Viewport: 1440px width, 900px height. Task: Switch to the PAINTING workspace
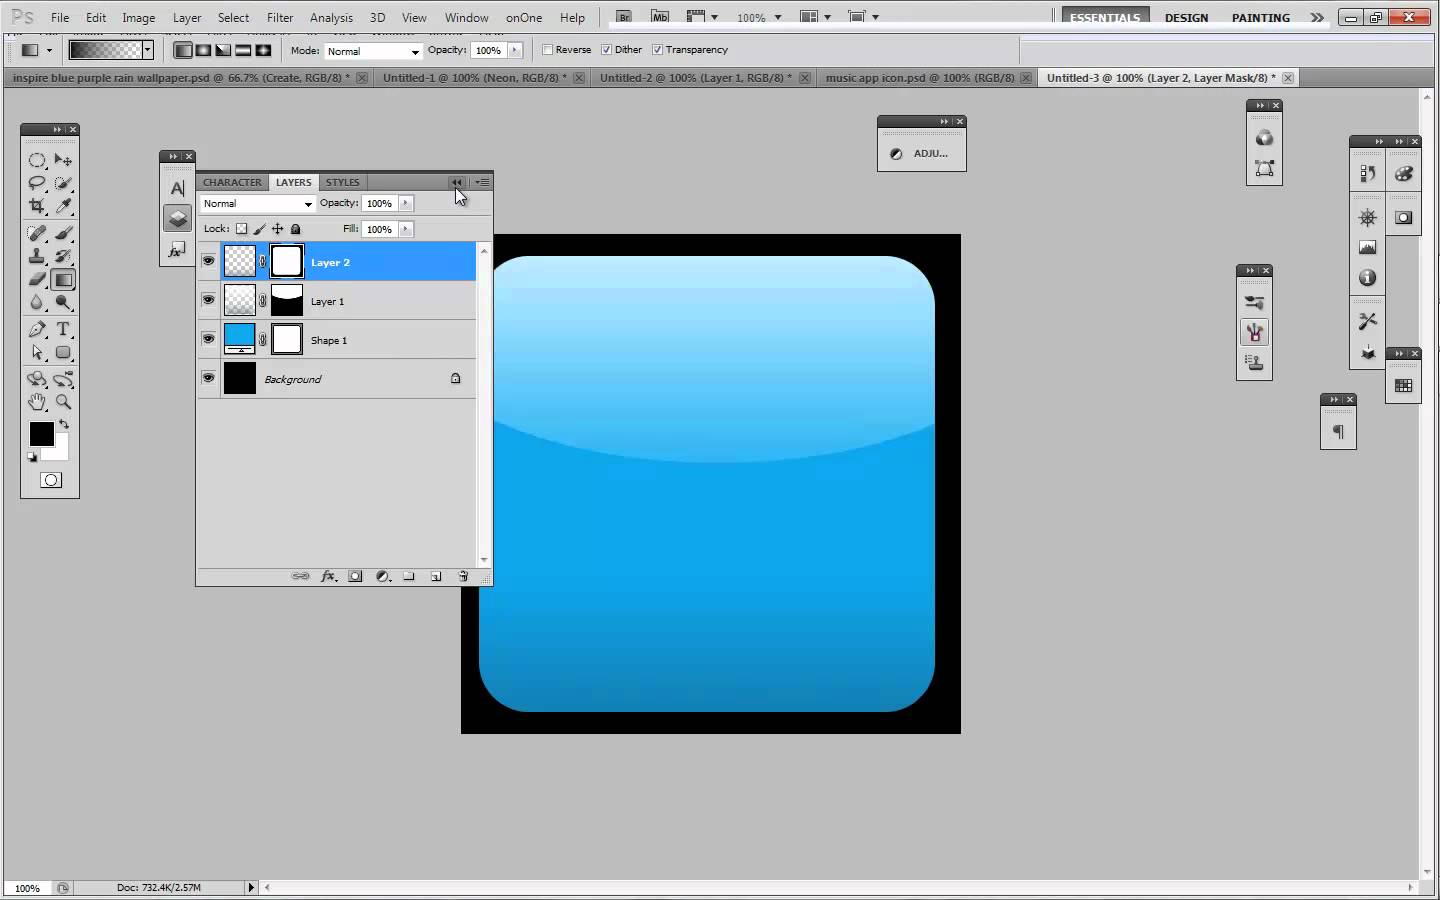point(1260,17)
